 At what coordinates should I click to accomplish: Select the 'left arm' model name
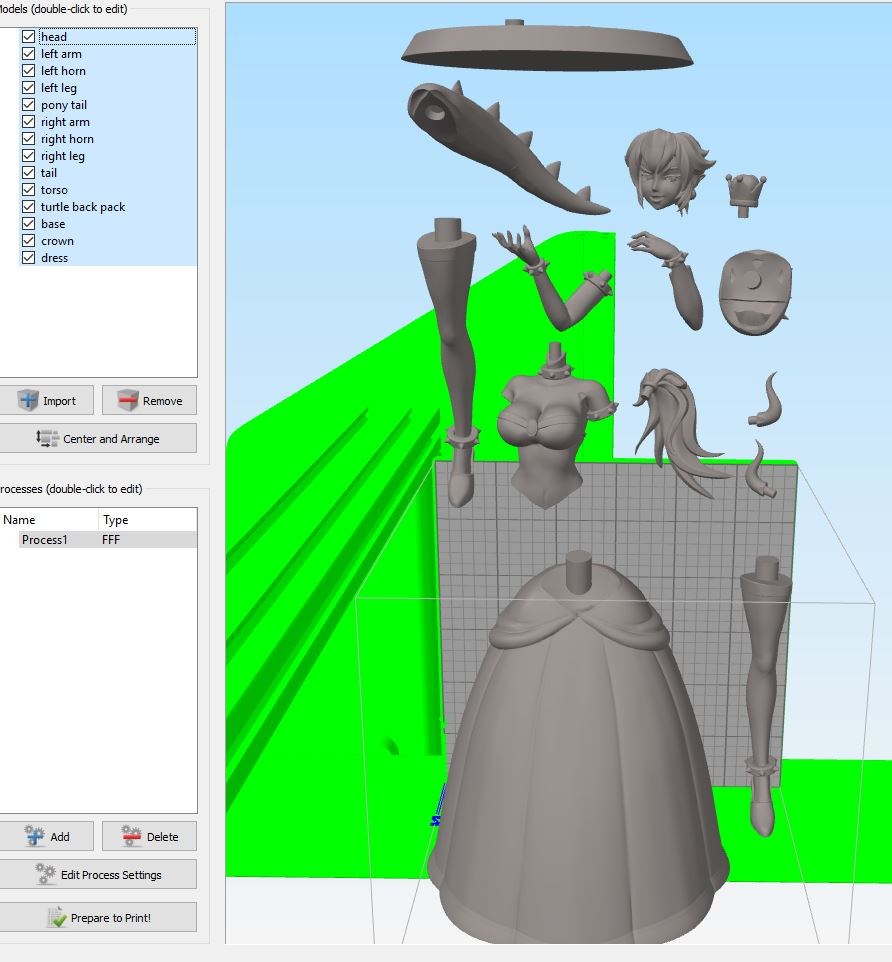coord(61,54)
